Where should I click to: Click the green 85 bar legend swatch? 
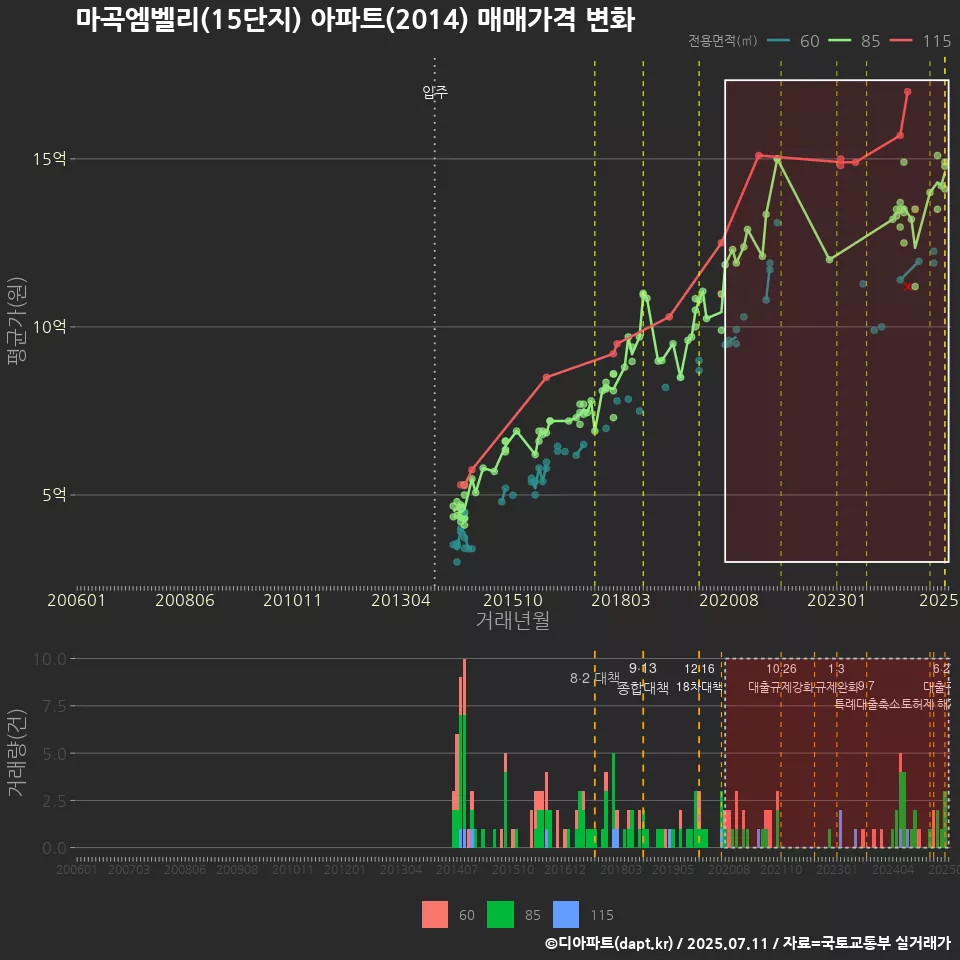coord(500,915)
